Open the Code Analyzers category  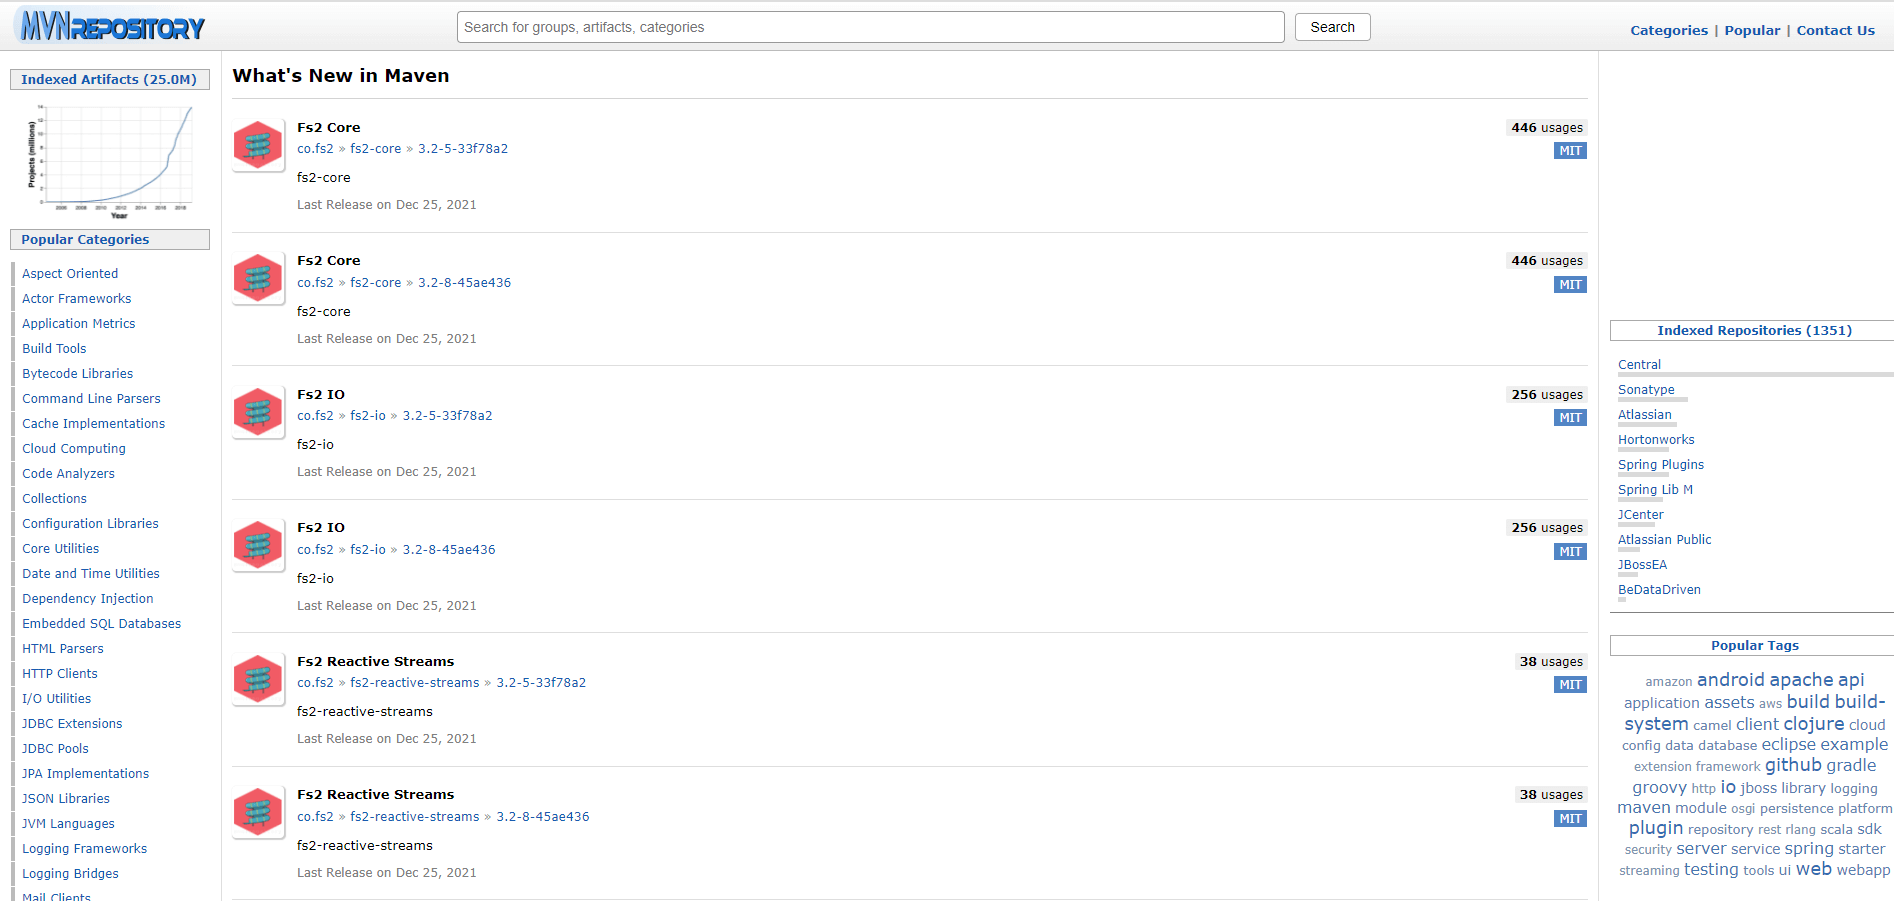(x=69, y=473)
